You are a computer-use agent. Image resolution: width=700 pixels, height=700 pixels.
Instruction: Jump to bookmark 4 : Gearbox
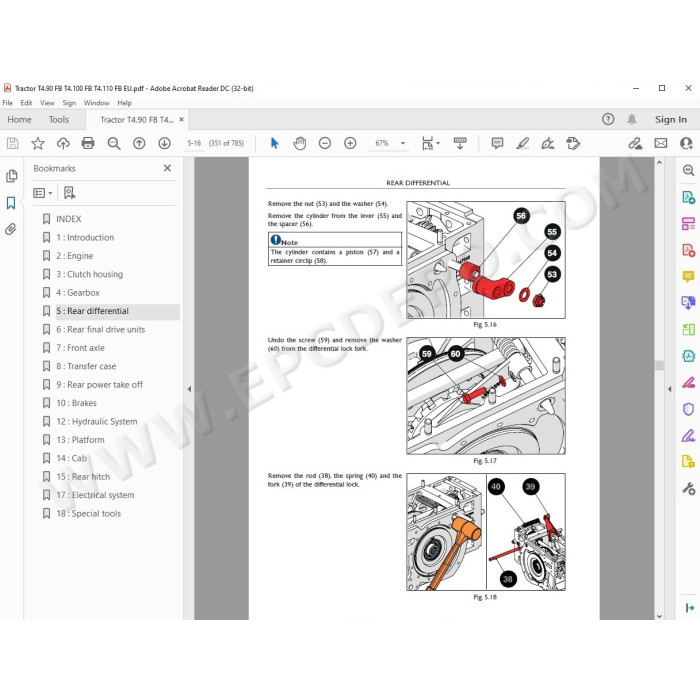click(78, 292)
